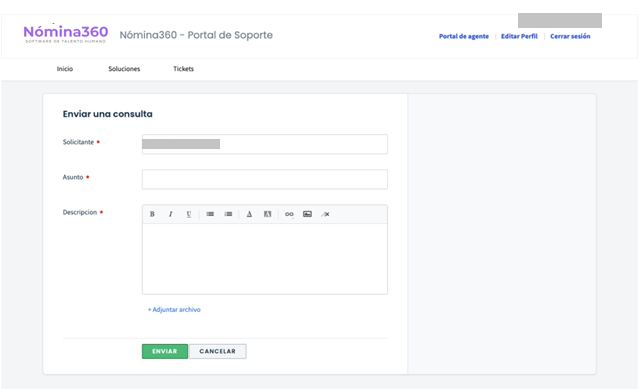Viewport: 639px width, 389px height.
Task: Open the Portal de agente link
Action: [x=464, y=36]
